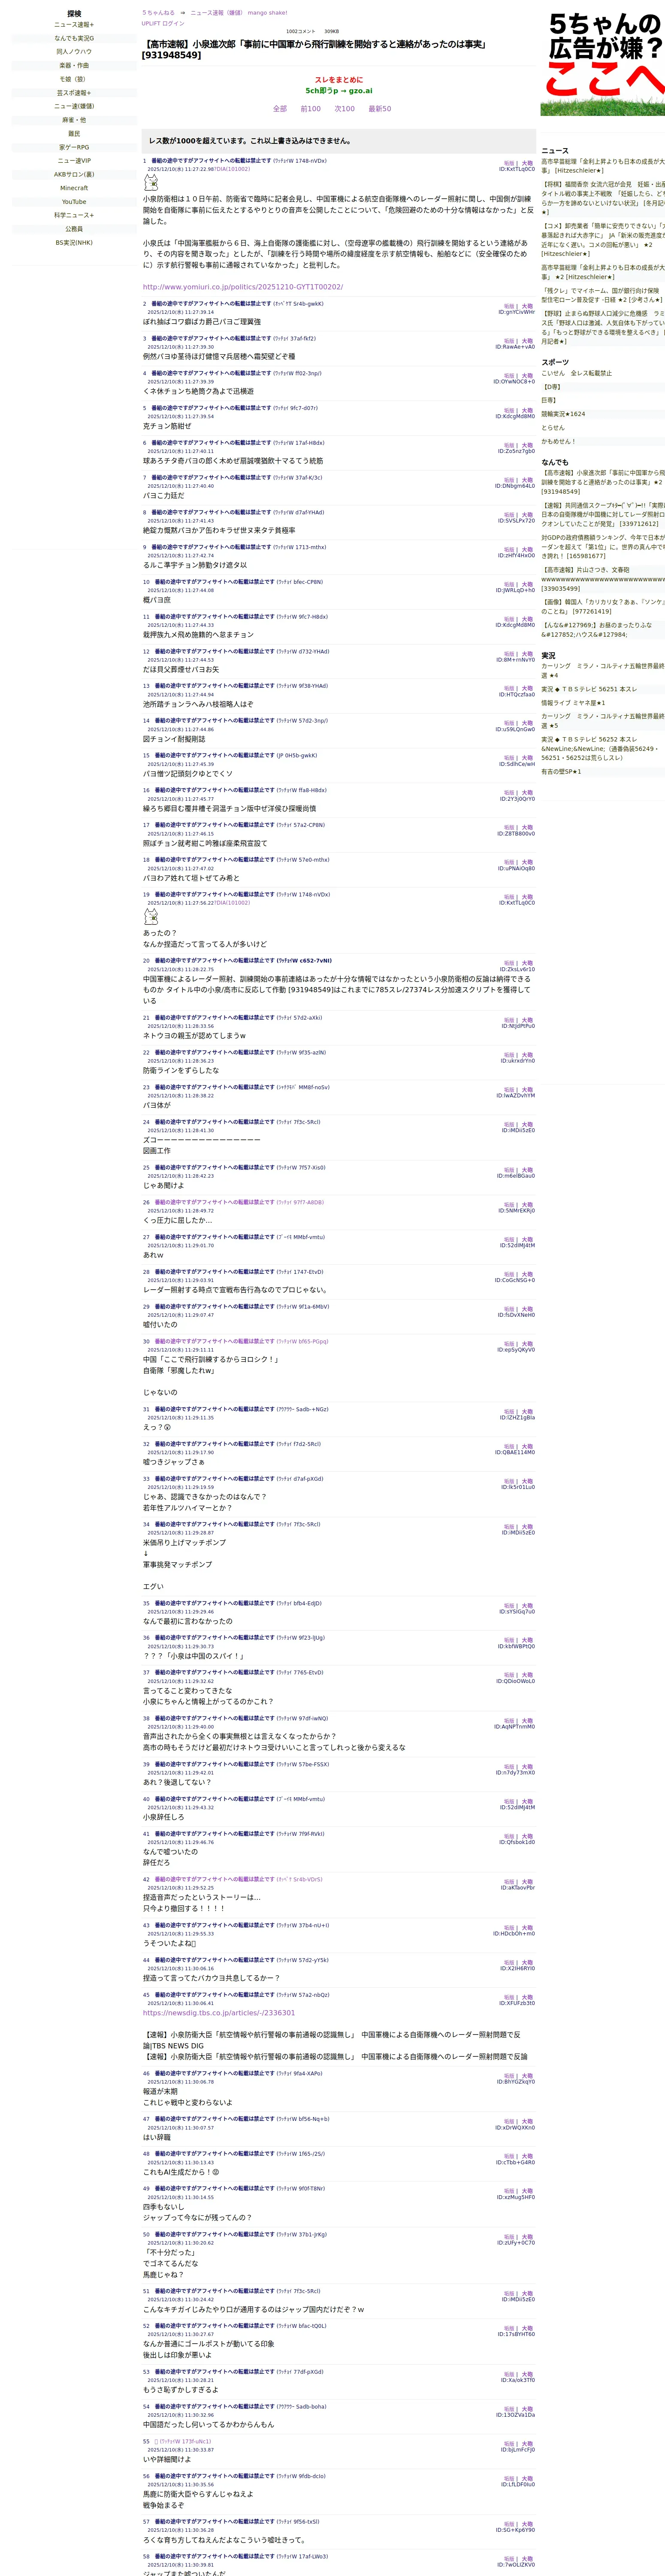Click 大砲 link on post 2

pos(527,306)
